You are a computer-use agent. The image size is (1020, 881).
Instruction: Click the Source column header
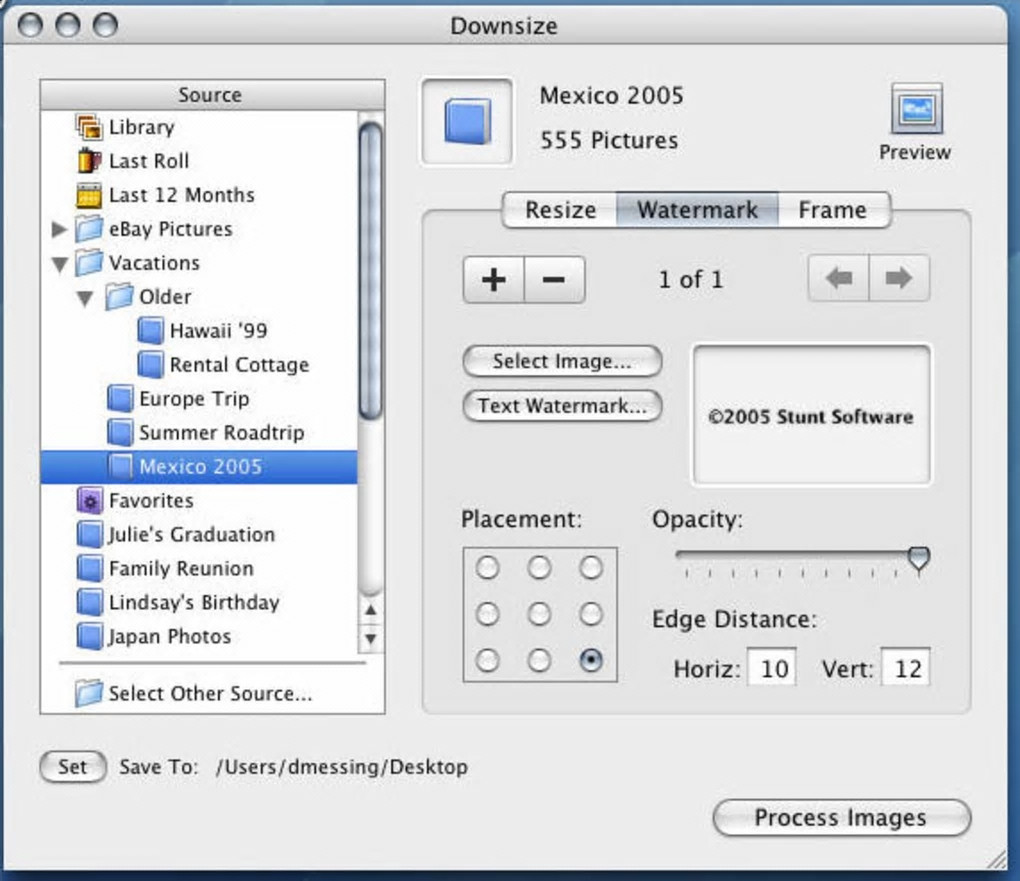coord(212,95)
